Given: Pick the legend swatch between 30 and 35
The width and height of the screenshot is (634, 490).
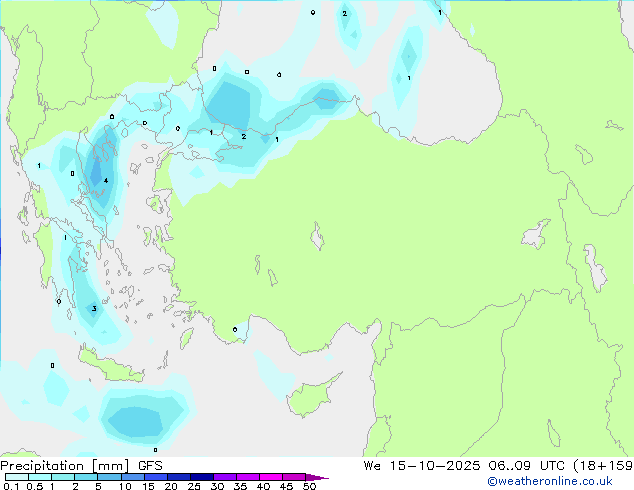Looking at the screenshot, I should click(225, 477).
